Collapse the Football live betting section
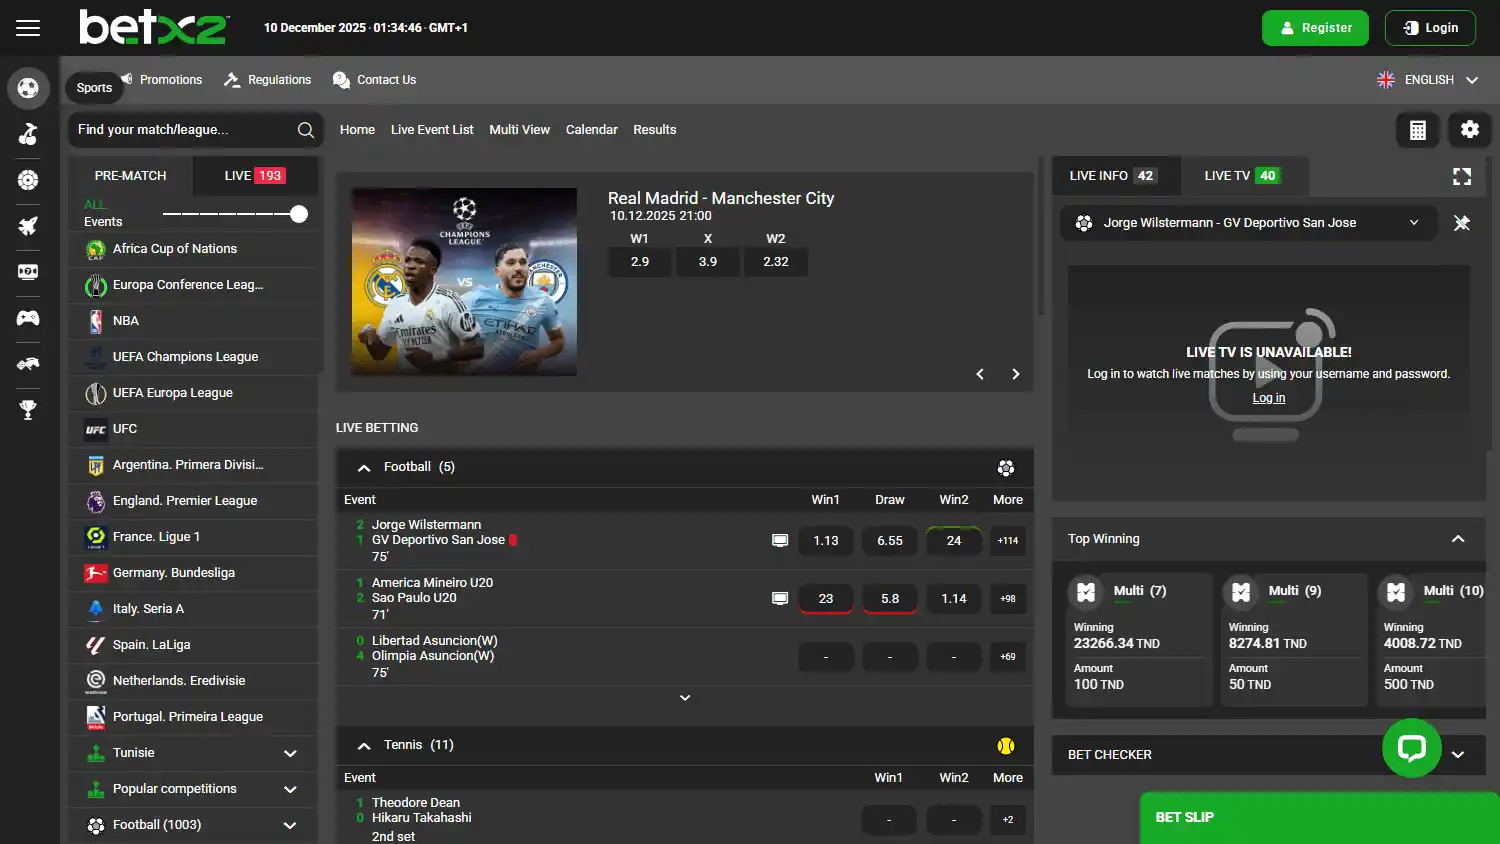This screenshot has height=844, width=1500. point(364,467)
